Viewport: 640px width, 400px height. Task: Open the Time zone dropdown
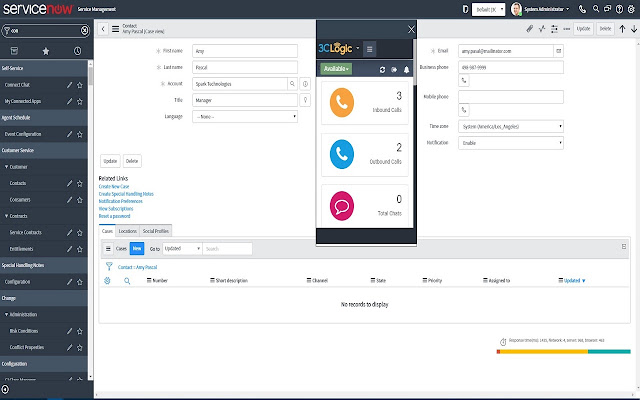coord(511,127)
